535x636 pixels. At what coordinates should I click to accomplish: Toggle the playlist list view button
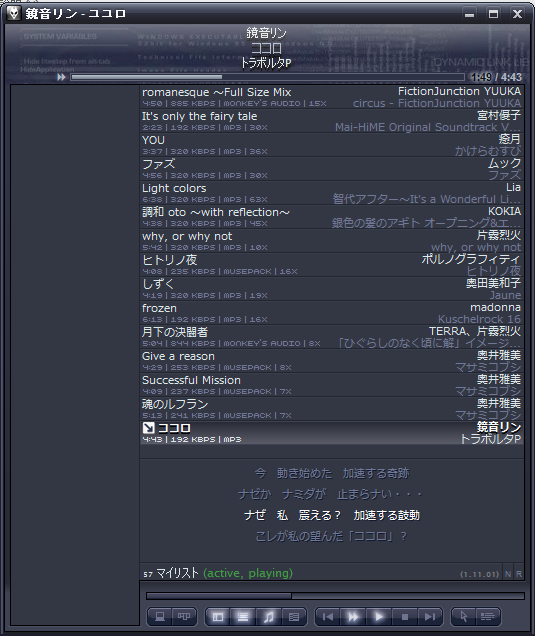click(243, 617)
